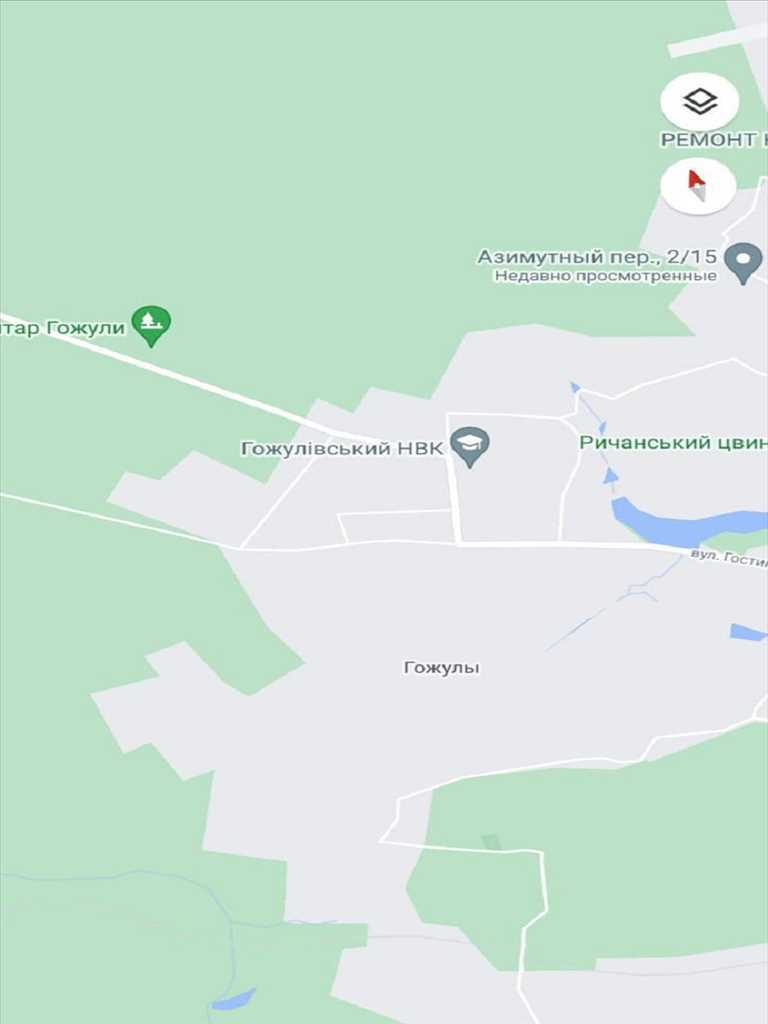Tap the compass orientation button
Viewport: 768px width, 1024px height.
698,186
